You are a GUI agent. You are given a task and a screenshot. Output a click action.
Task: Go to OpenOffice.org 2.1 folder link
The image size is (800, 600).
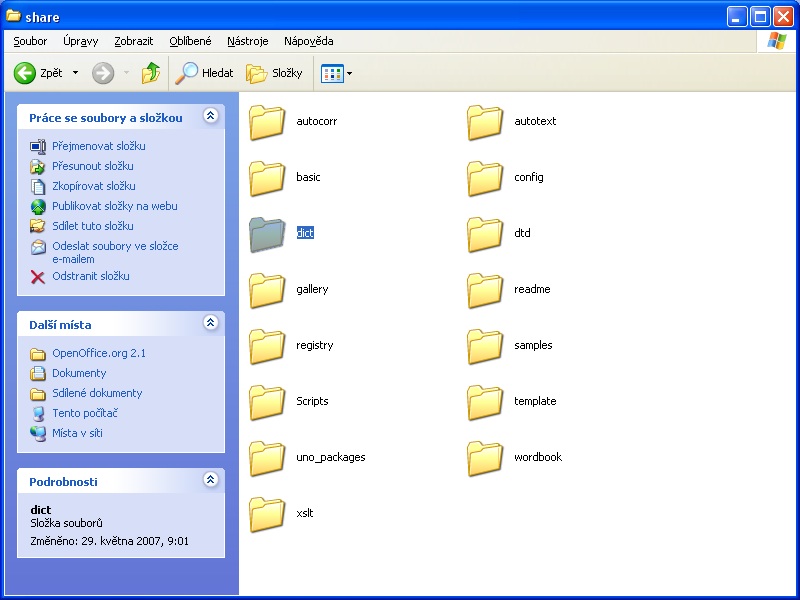[99, 353]
